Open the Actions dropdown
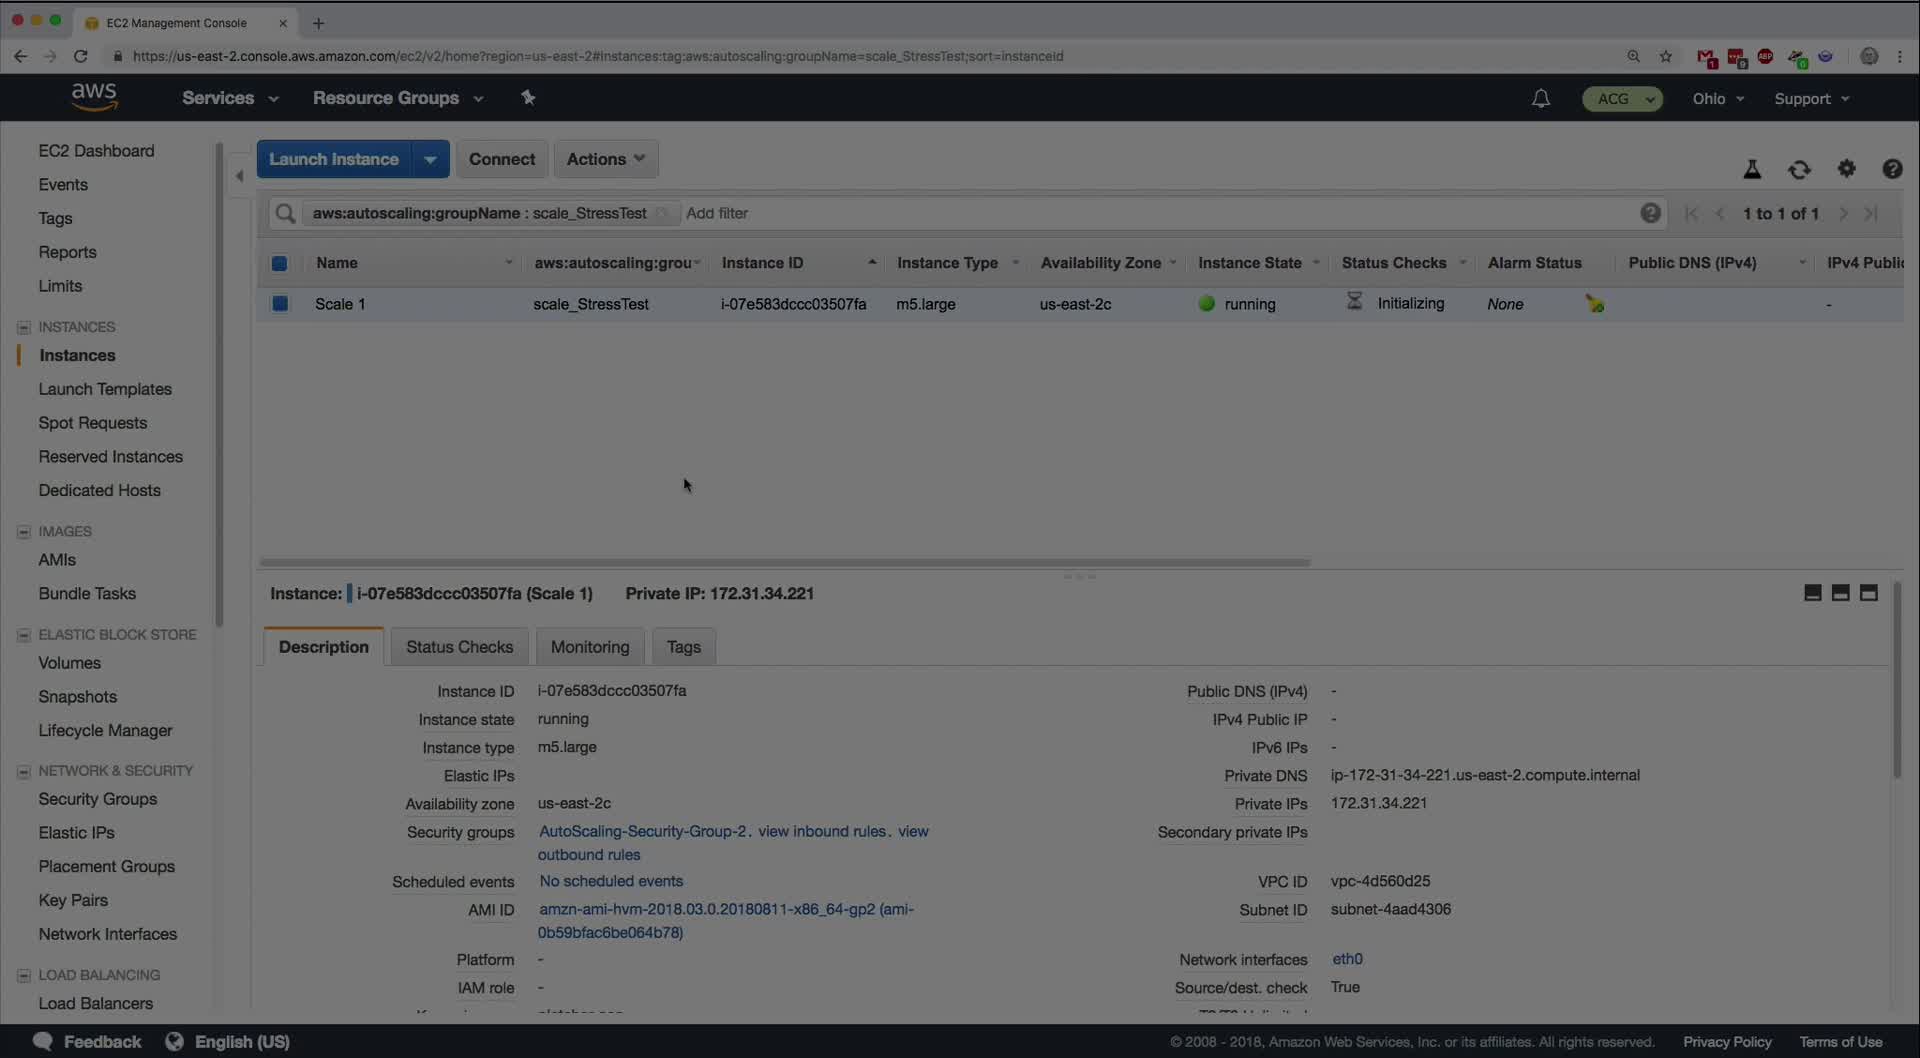1920x1058 pixels. click(606, 159)
